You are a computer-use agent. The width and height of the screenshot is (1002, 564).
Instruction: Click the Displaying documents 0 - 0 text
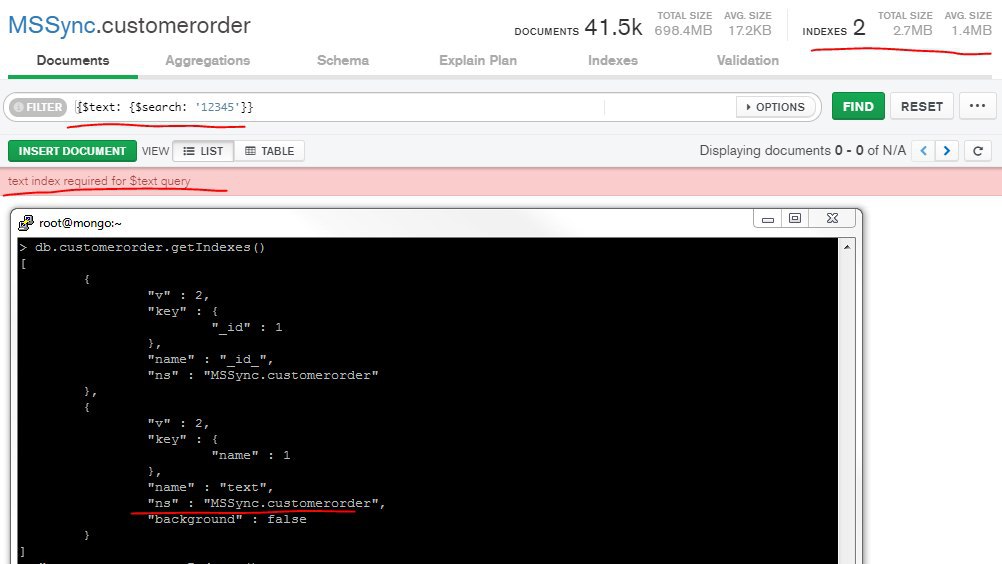tap(803, 151)
